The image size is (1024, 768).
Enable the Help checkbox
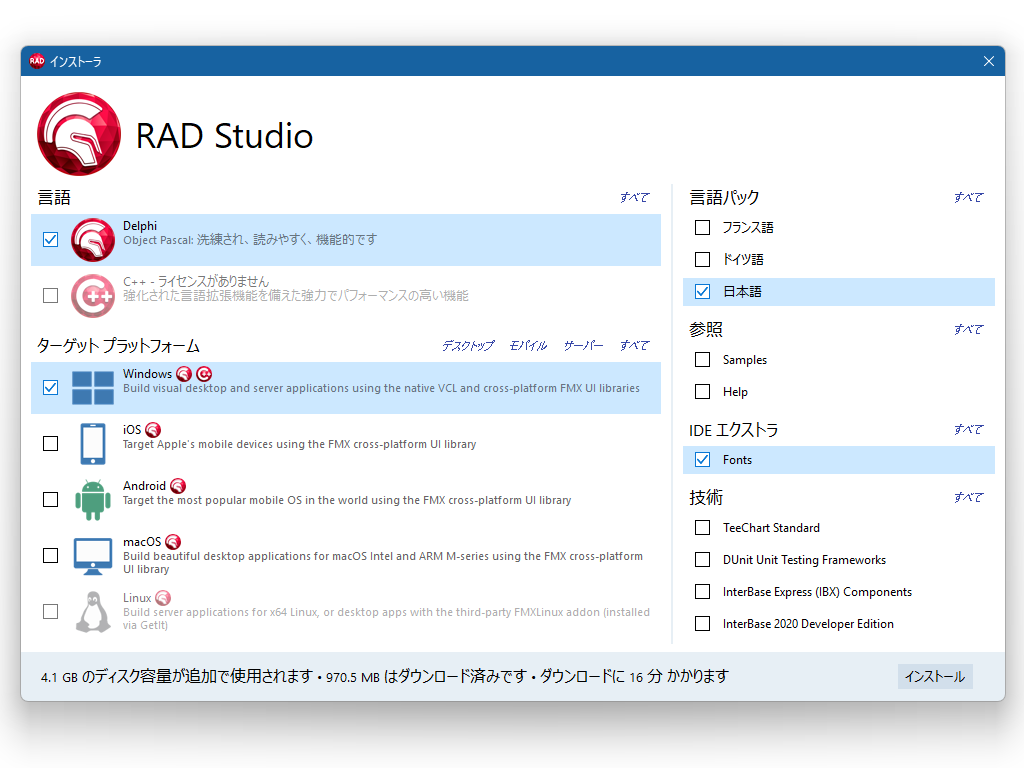703,392
